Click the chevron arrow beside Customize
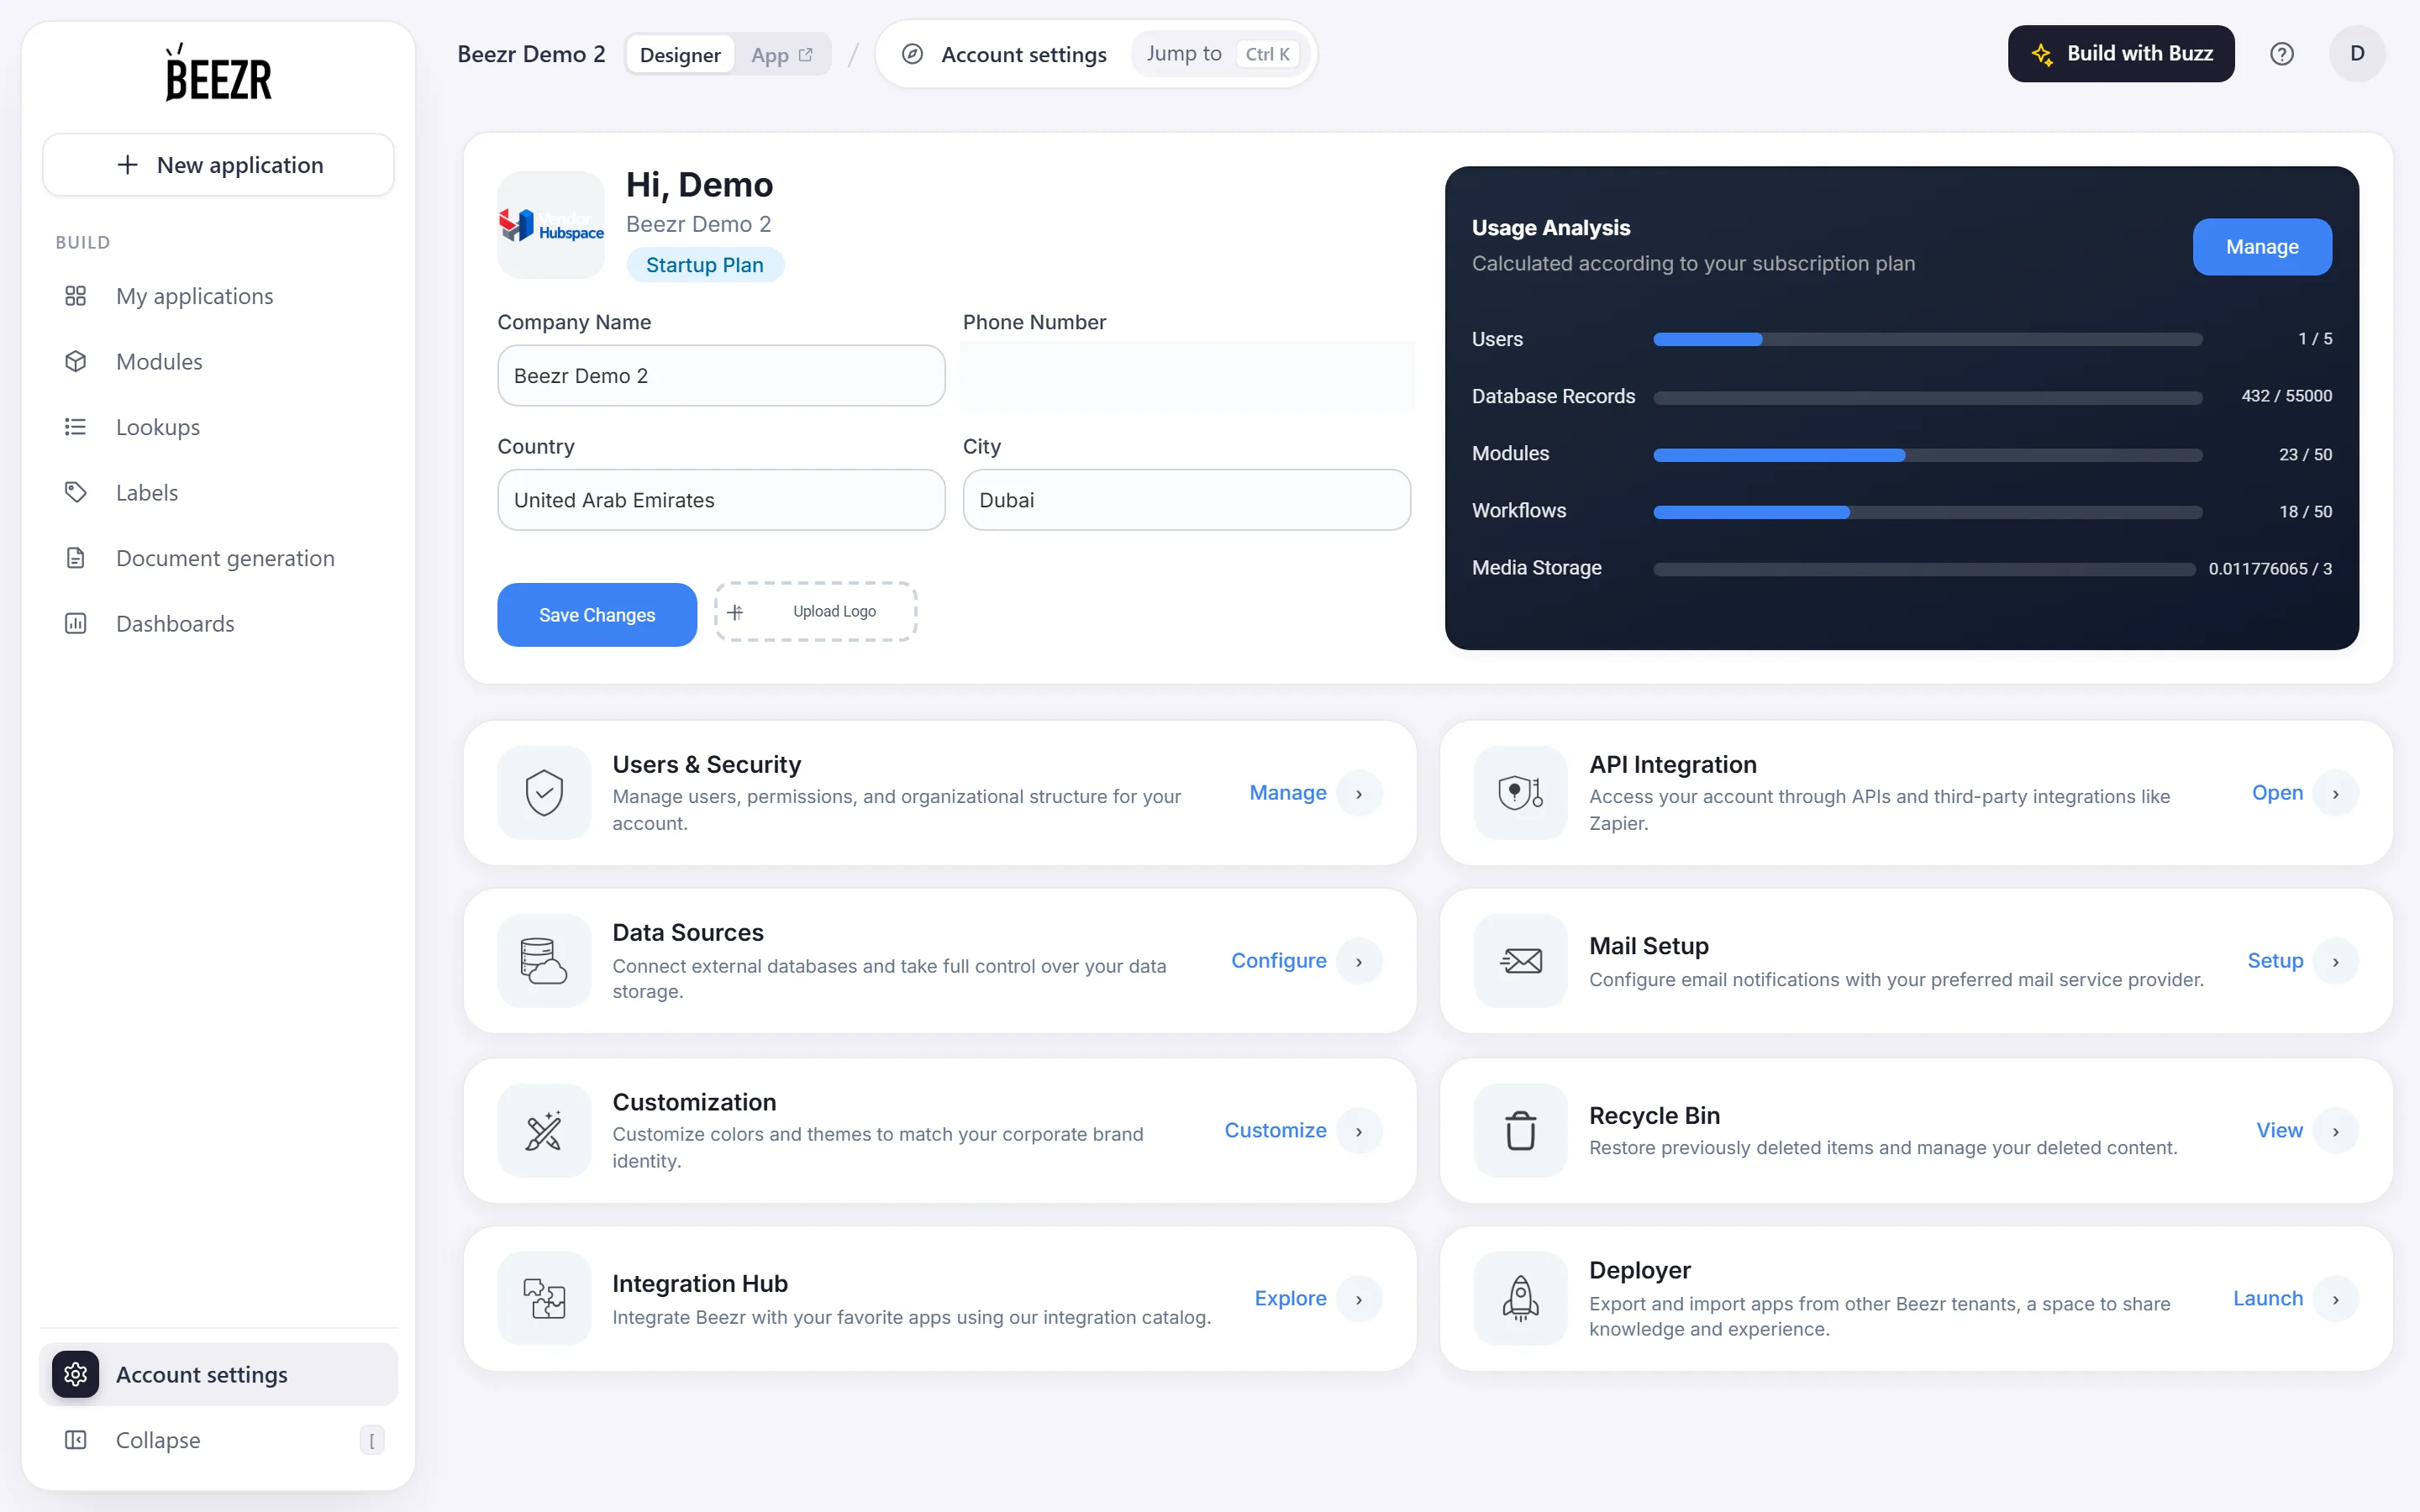2420x1512 pixels. click(x=1359, y=1131)
